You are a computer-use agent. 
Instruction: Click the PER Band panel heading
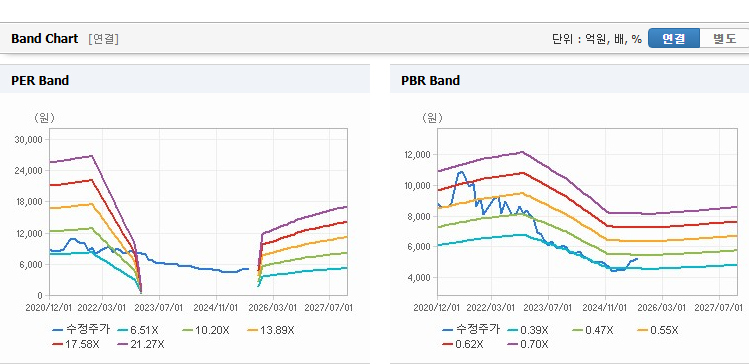pos(40,80)
